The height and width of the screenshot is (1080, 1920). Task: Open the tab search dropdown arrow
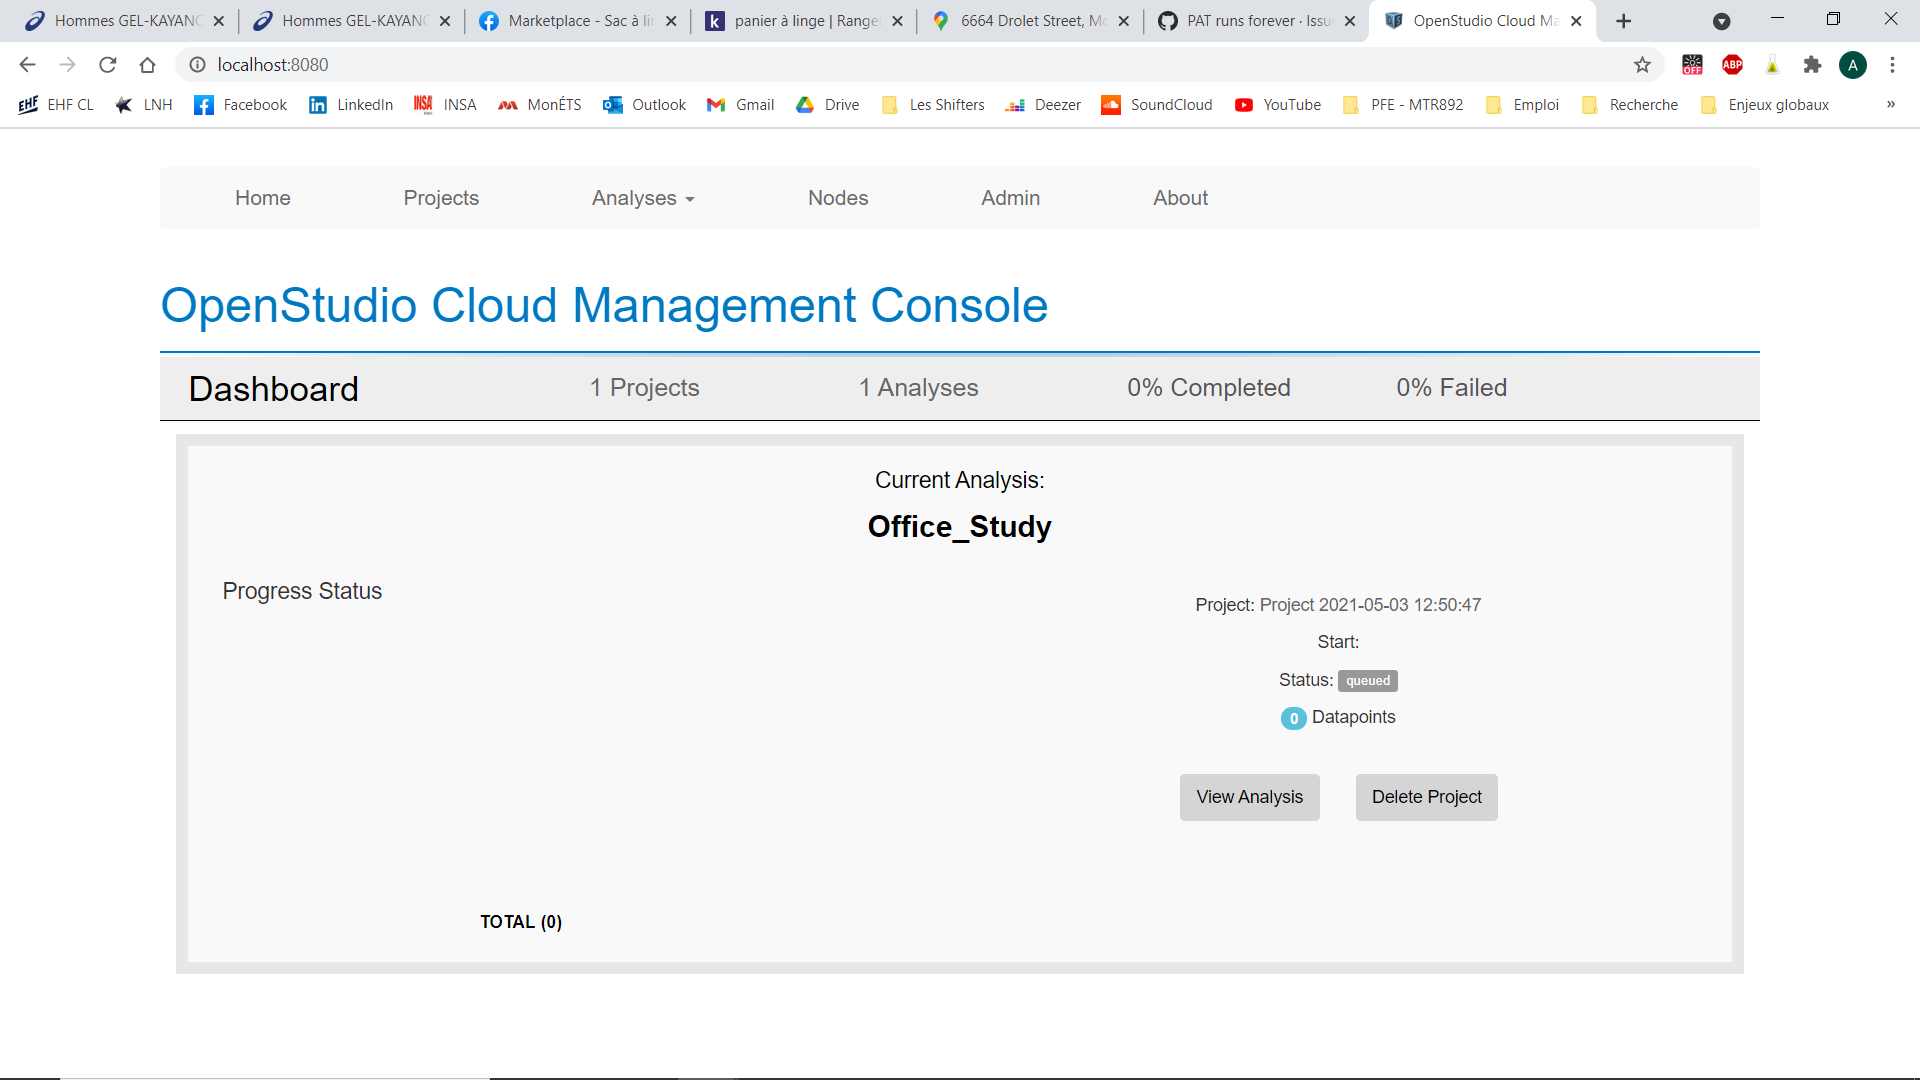tap(1721, 21)
